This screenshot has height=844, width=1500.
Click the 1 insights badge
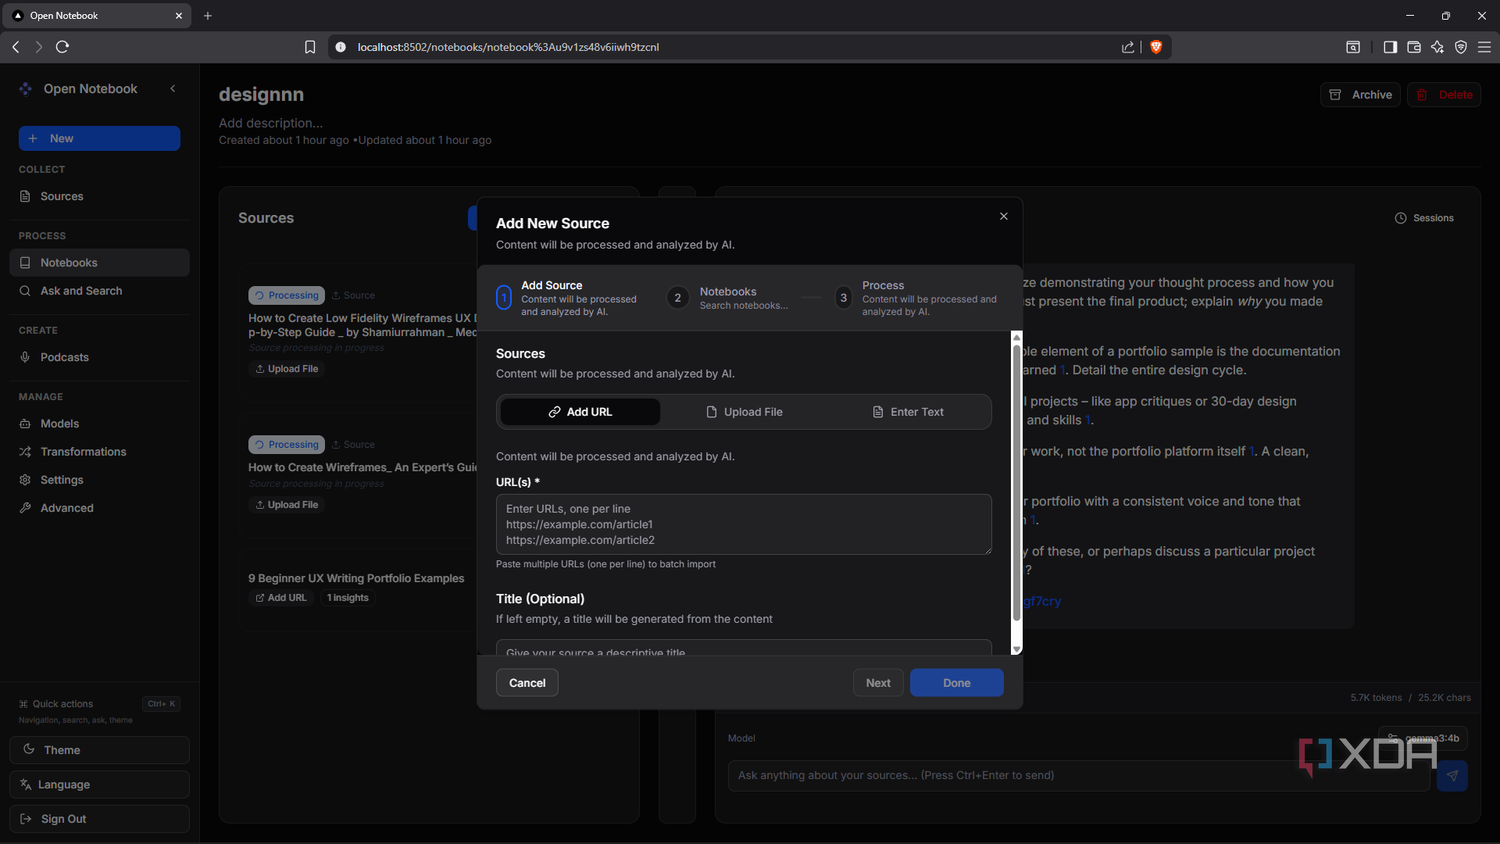tap(347, 598)
